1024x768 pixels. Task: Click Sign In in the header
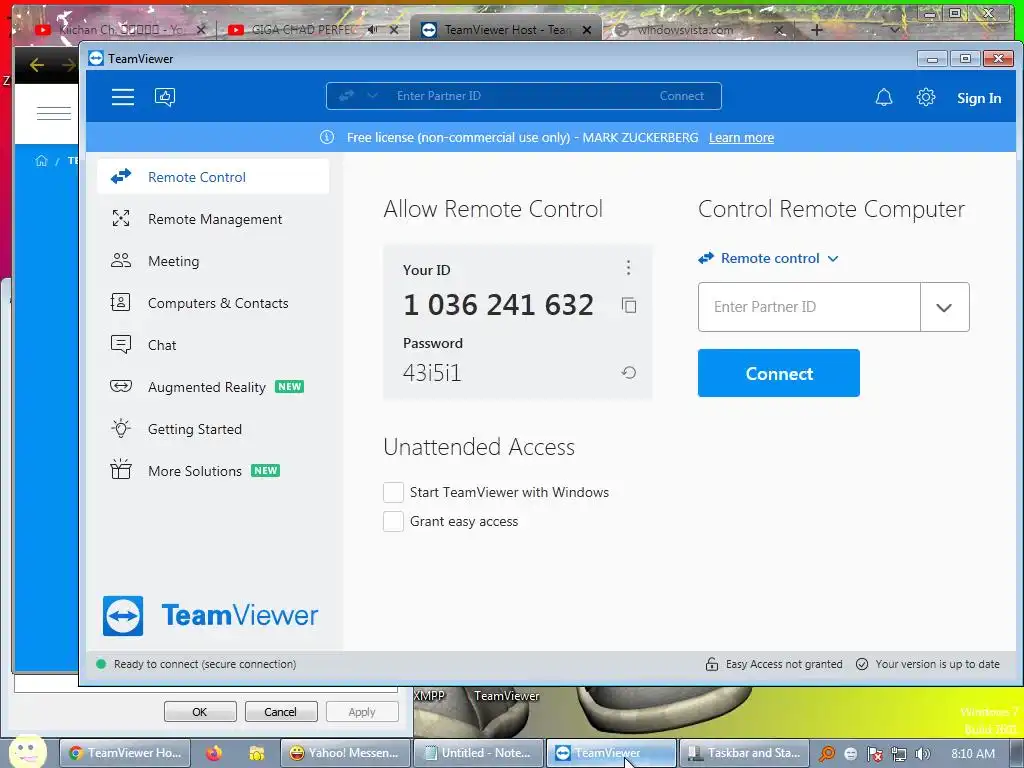[x=979, y=98]
